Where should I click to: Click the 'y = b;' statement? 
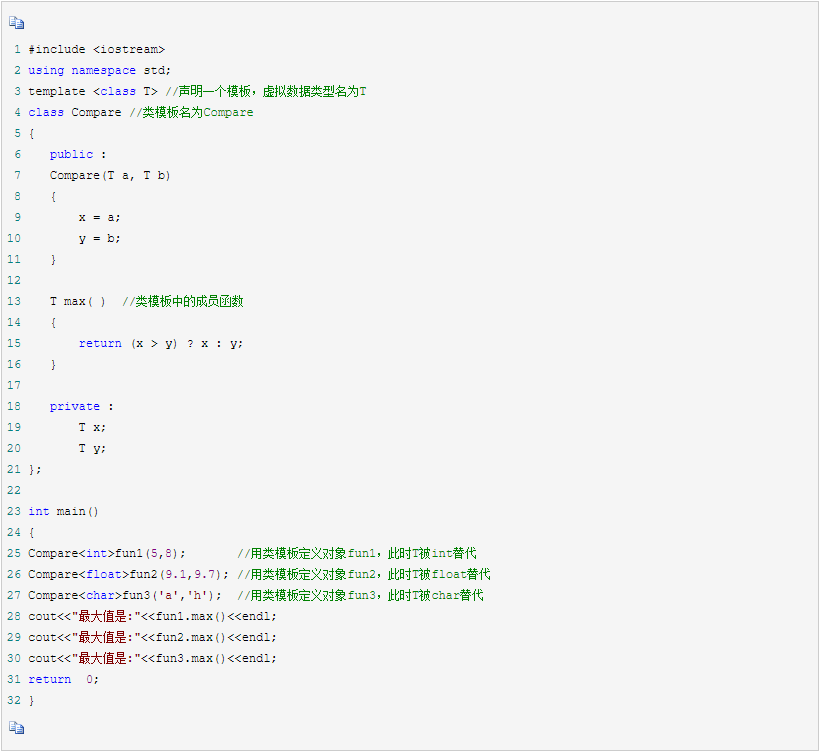99,238
